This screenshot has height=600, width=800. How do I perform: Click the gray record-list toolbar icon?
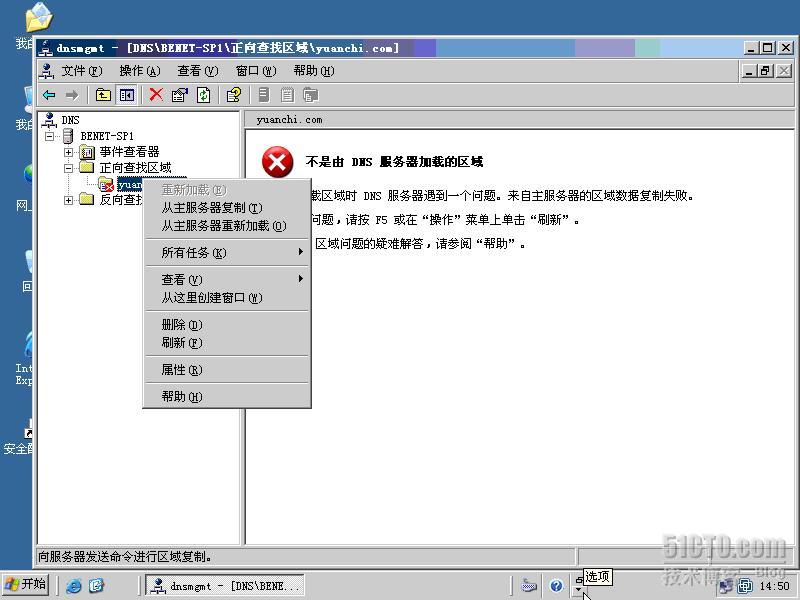coord(287,95)
